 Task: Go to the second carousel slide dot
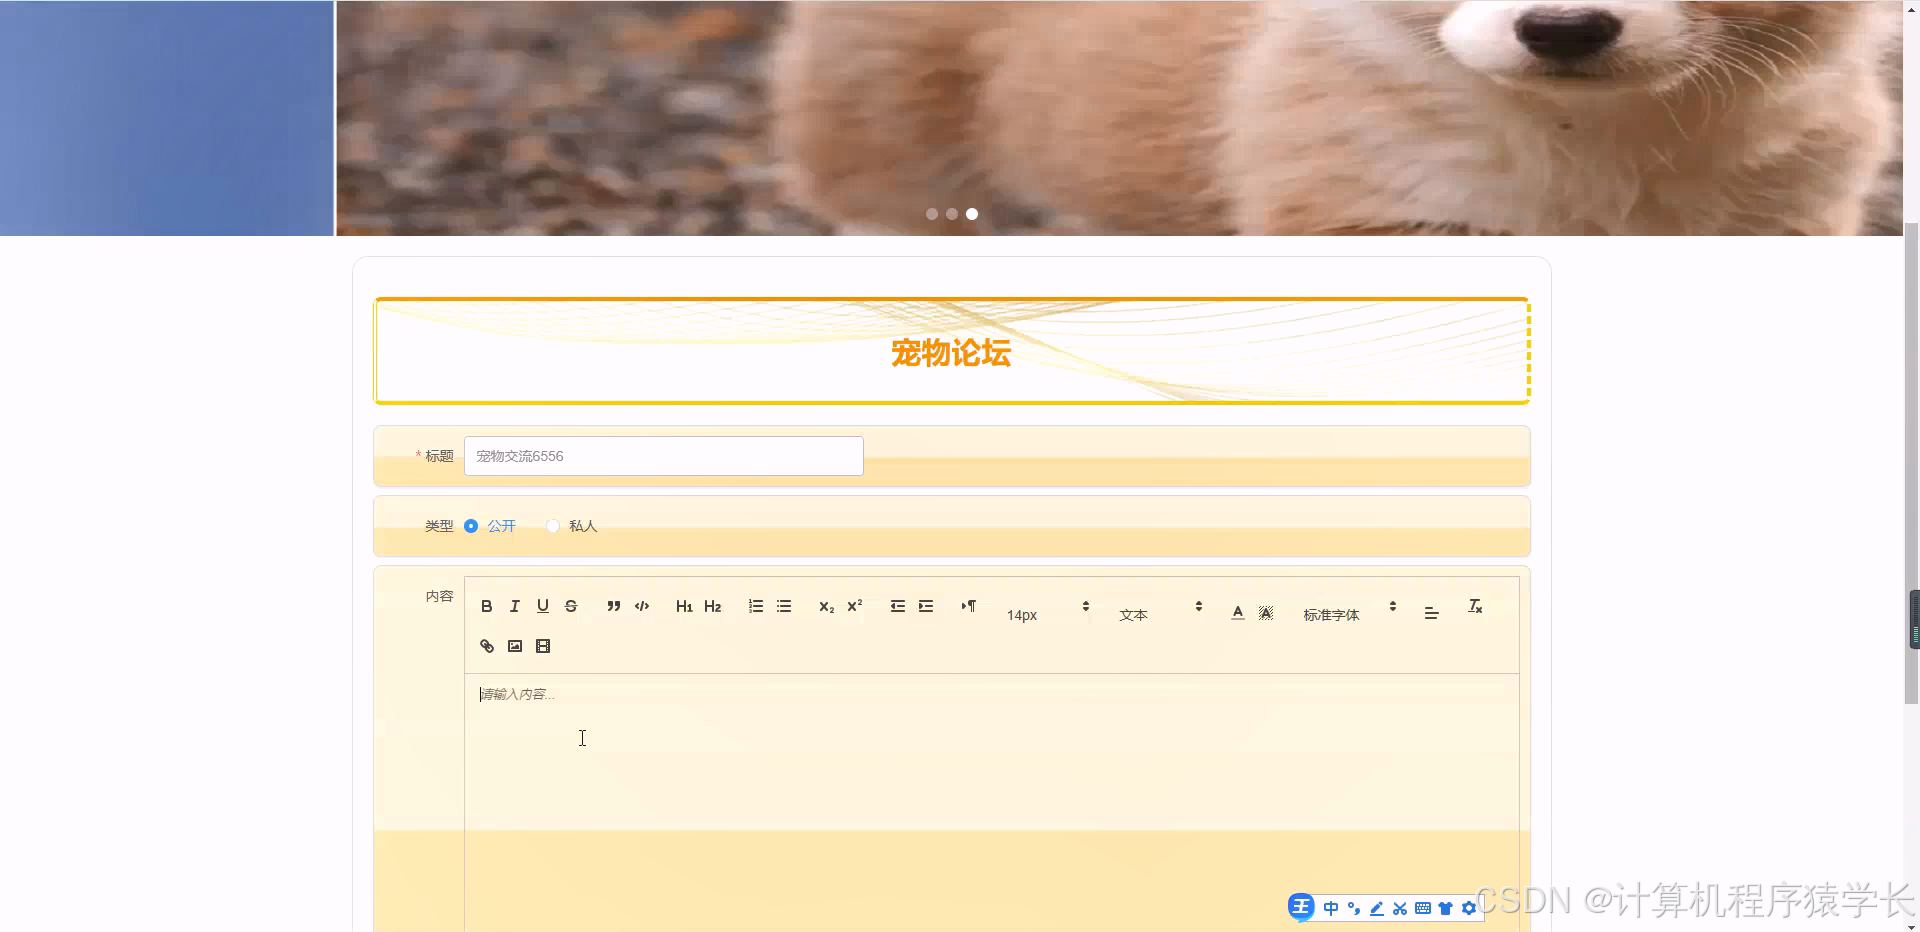[x=952, y=214]
